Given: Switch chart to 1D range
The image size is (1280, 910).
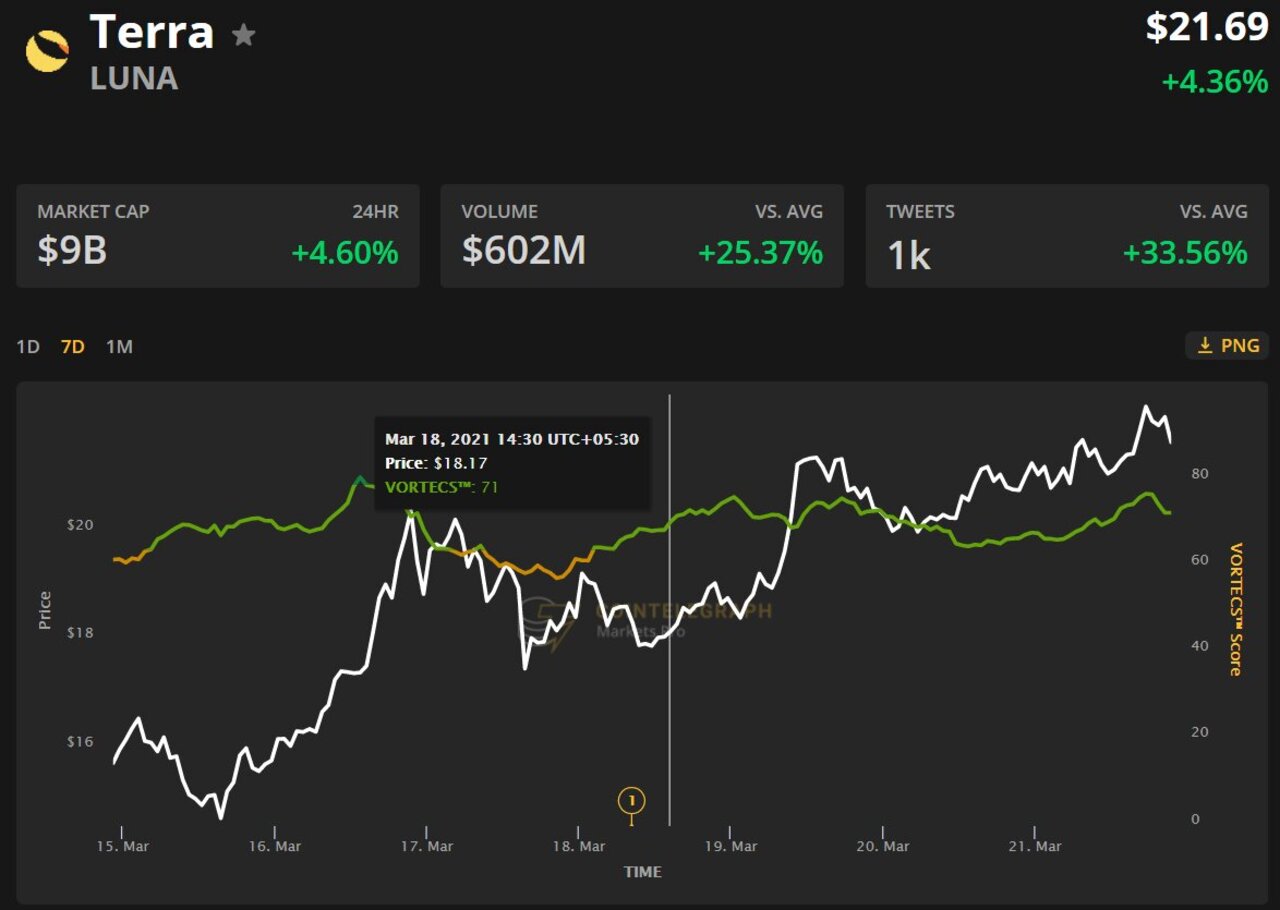Looking at the screenshot, I should 28,347.
